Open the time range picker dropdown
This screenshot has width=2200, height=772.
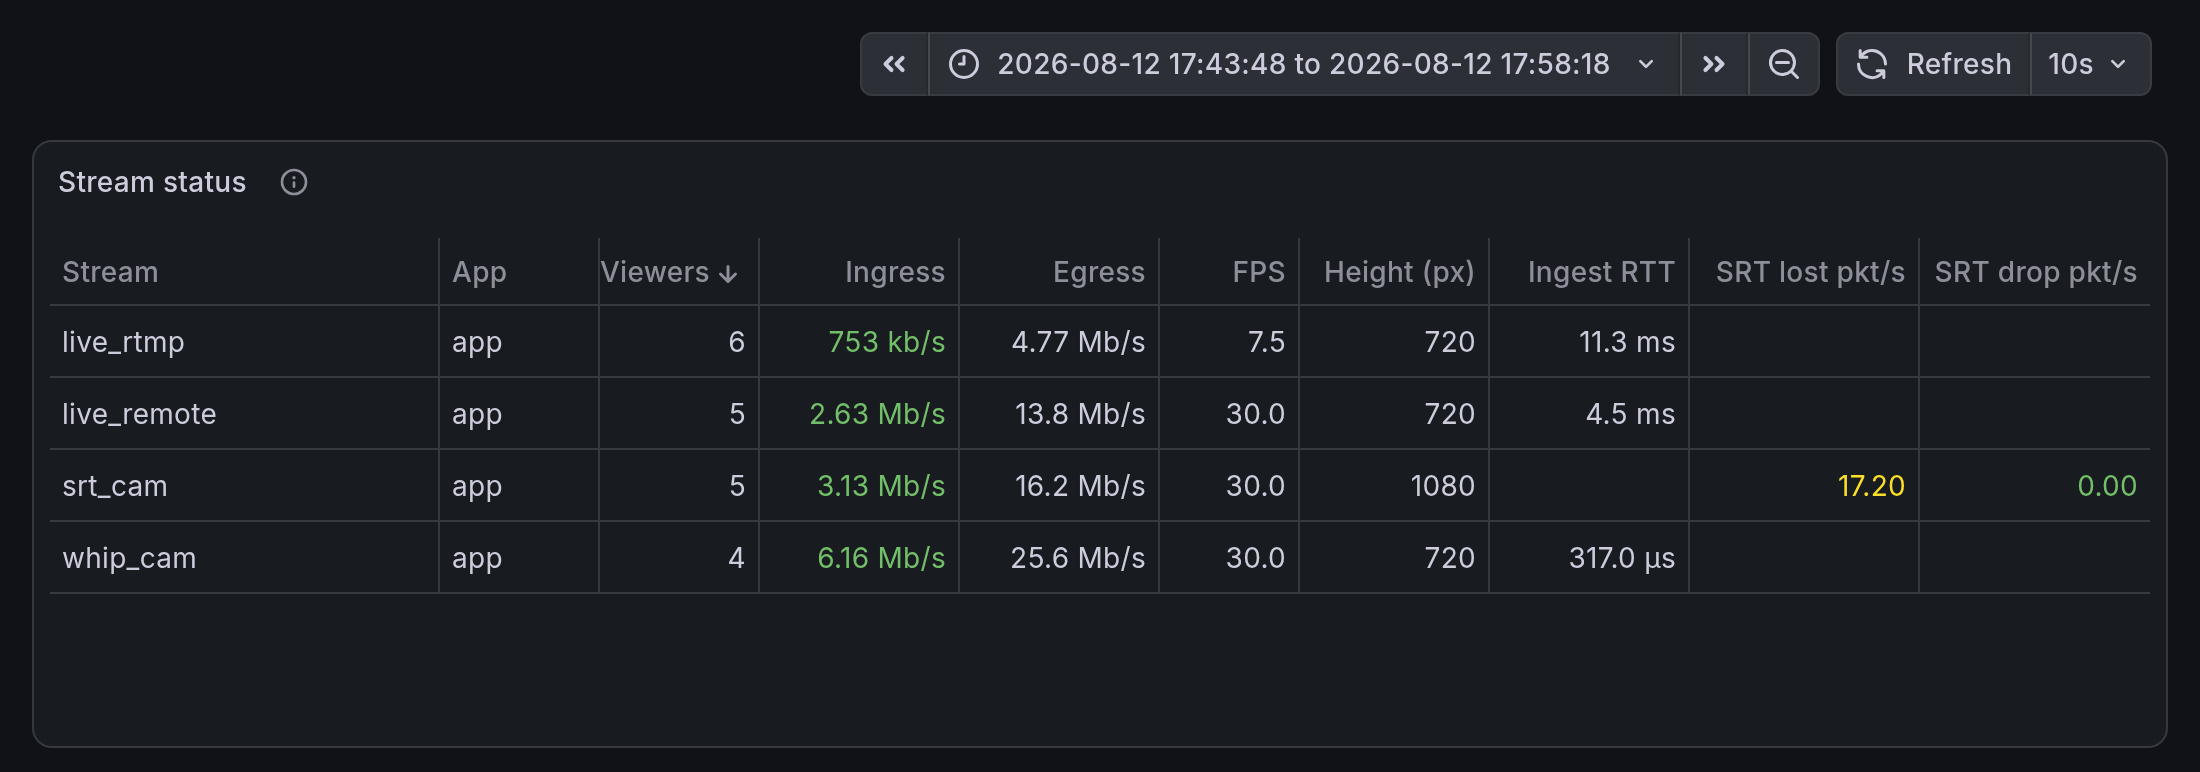pos(1304,64)
